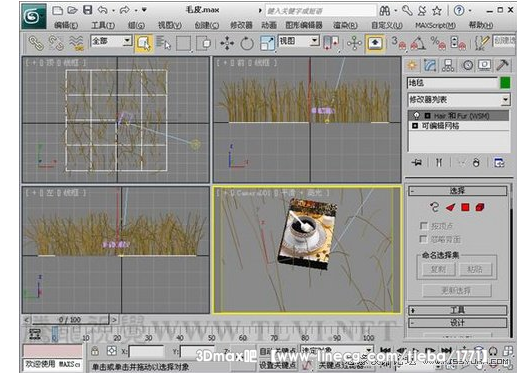Click the Redo arrow icon
The image size is (517, 373).
pyautogui.click(x=124, y=10)
